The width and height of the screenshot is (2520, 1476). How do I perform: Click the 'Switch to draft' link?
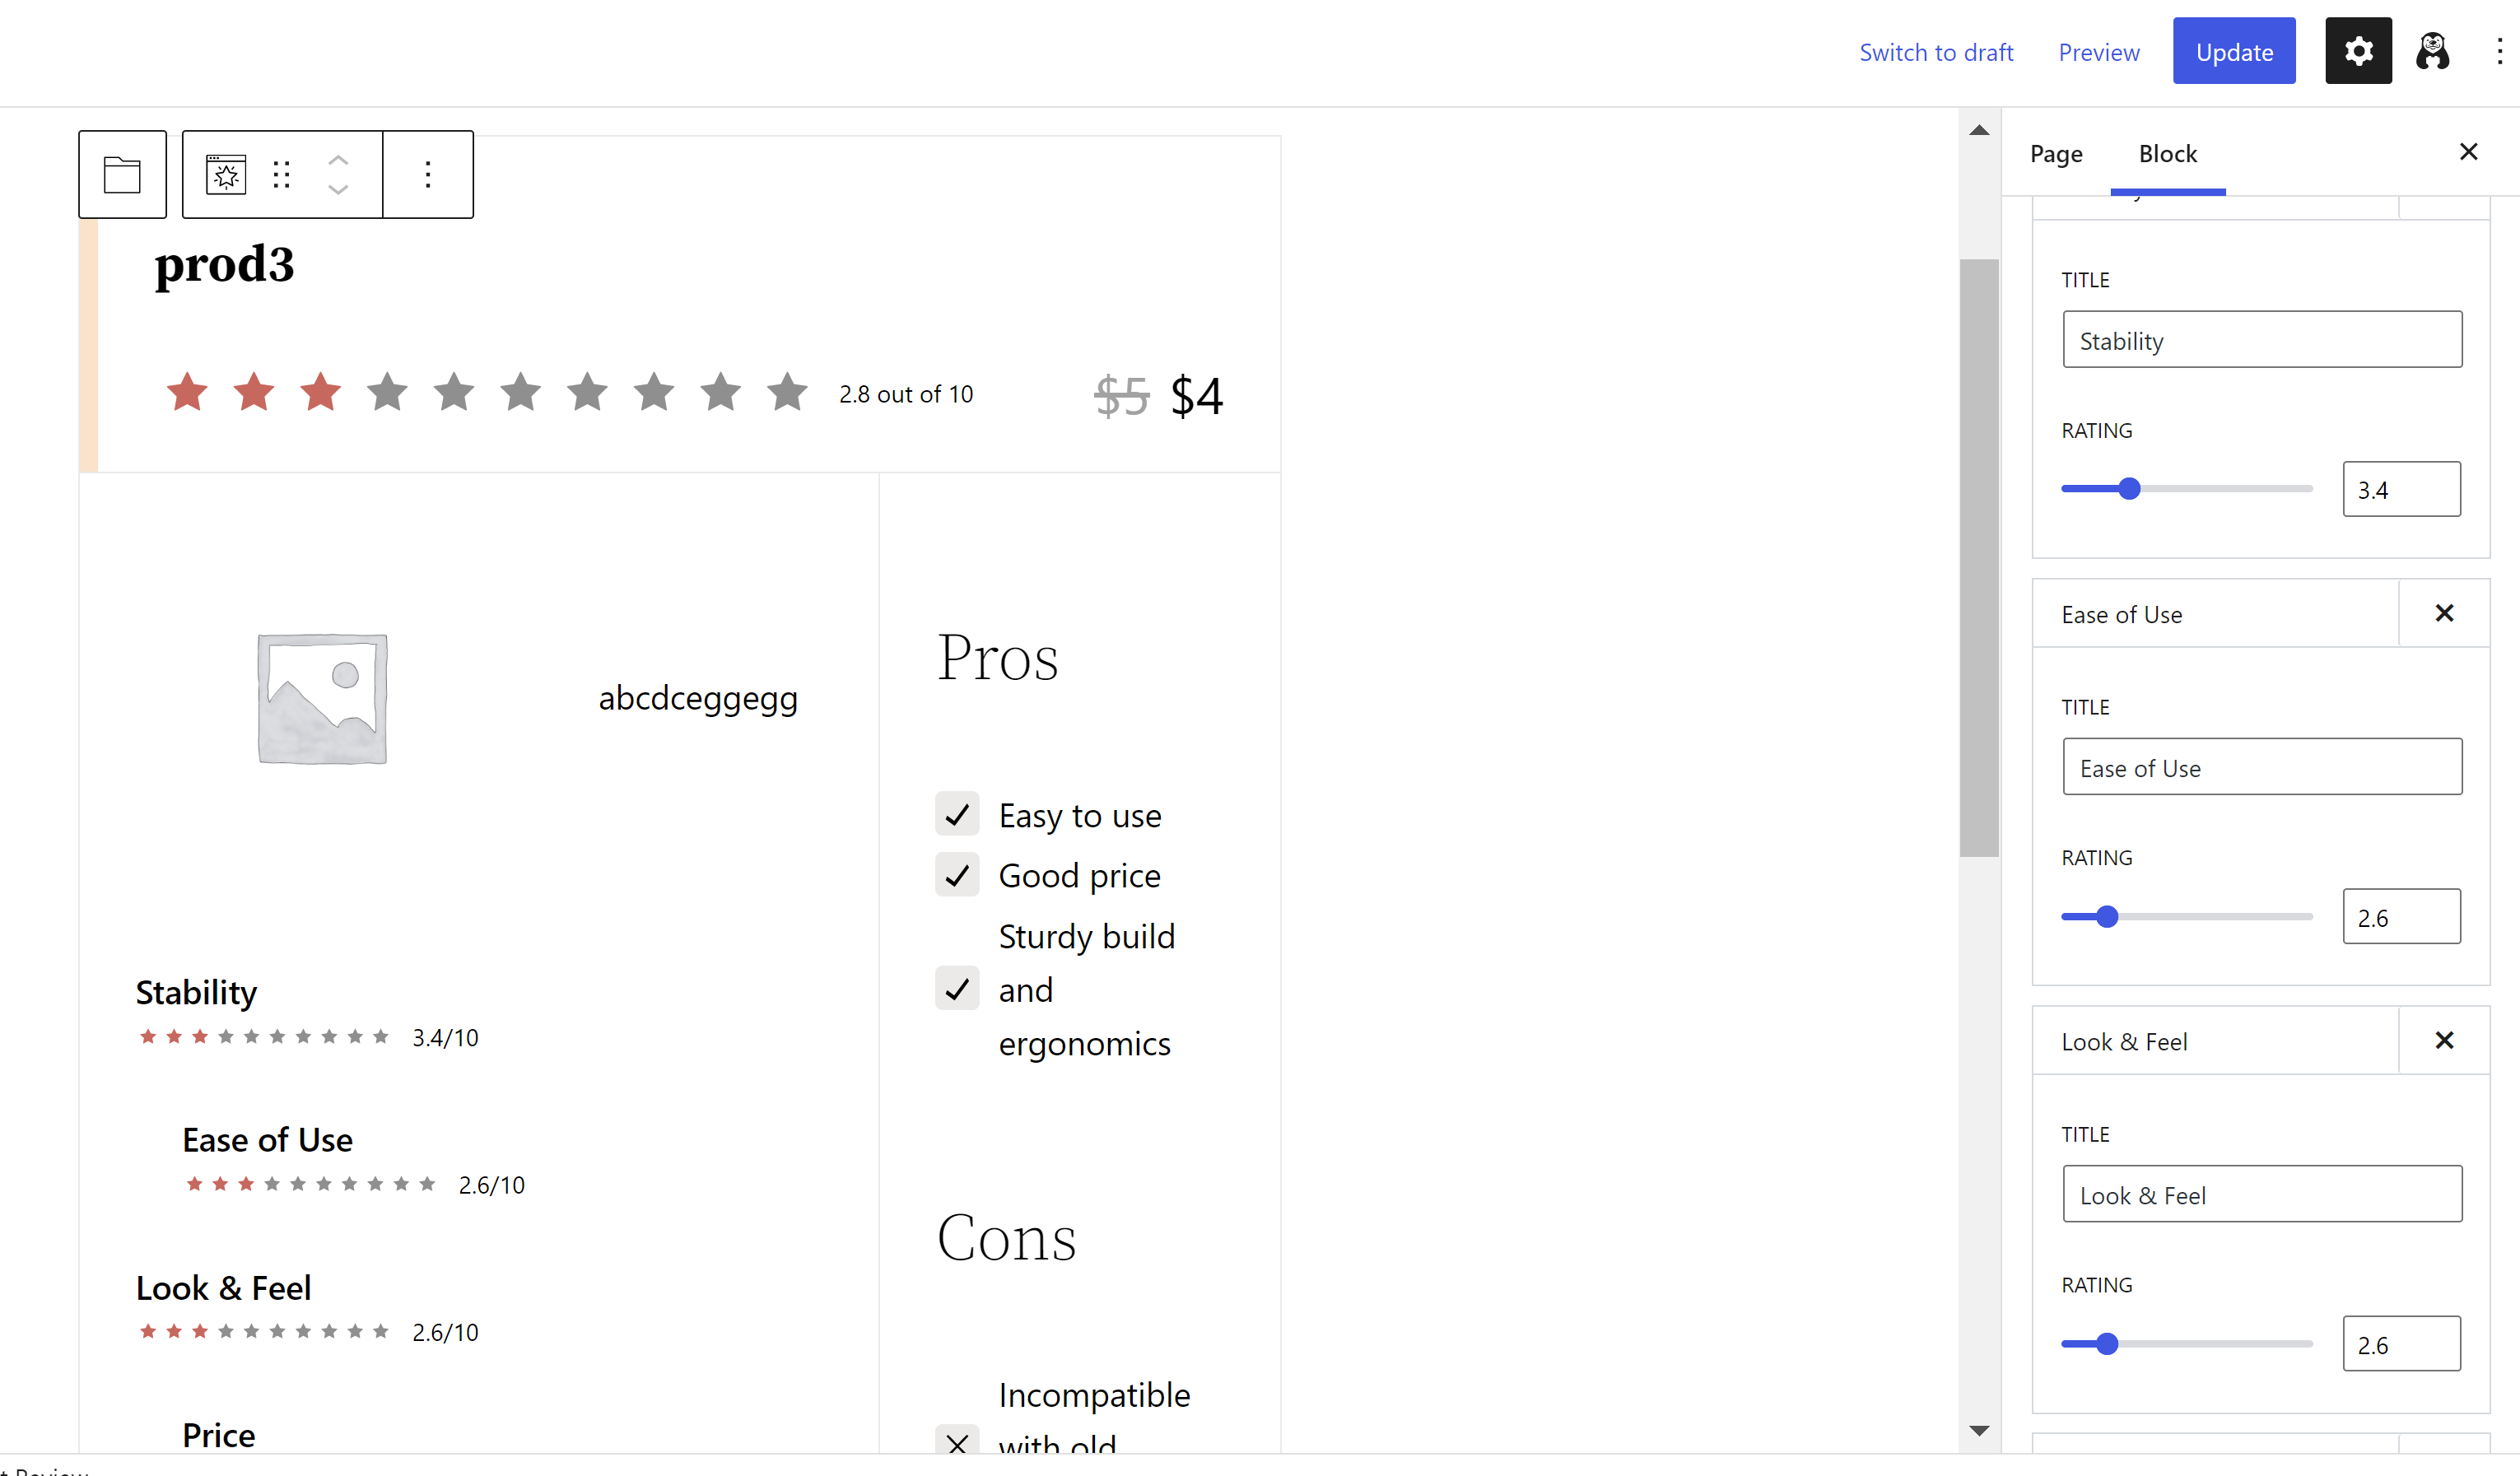pos(1936,51)
